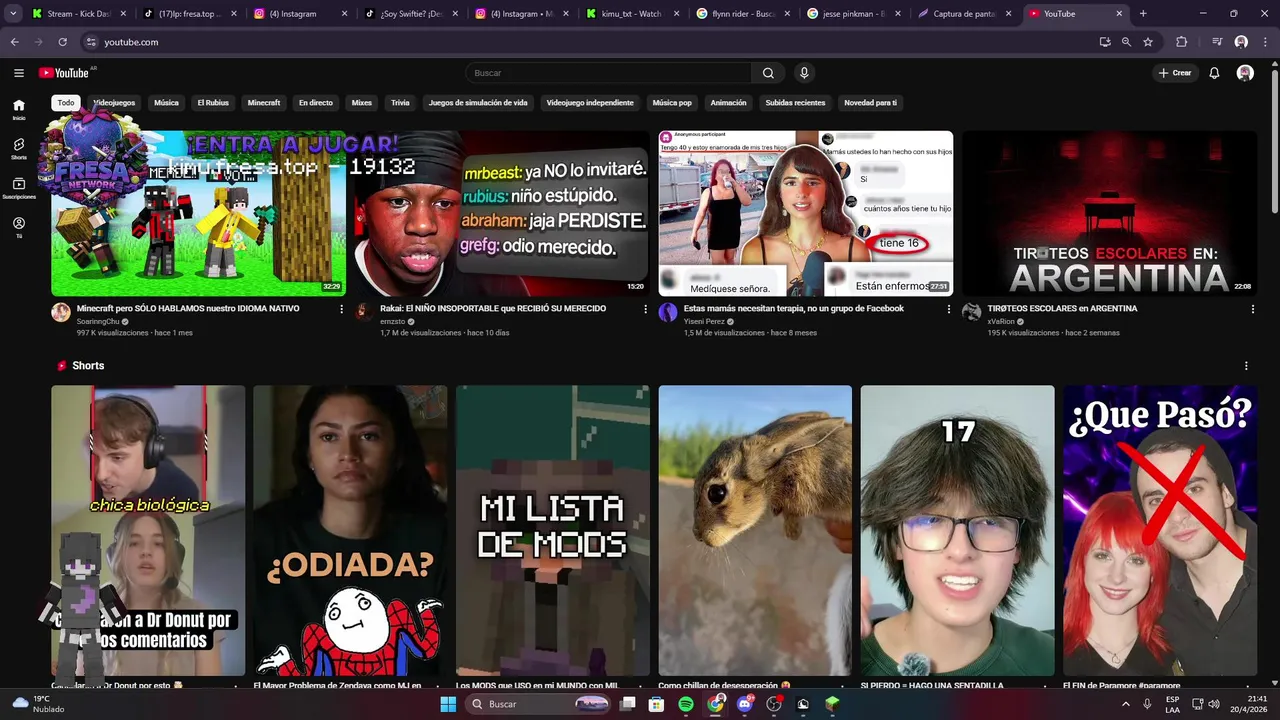Open Suscripciones in the sidebar

point(18,188)
